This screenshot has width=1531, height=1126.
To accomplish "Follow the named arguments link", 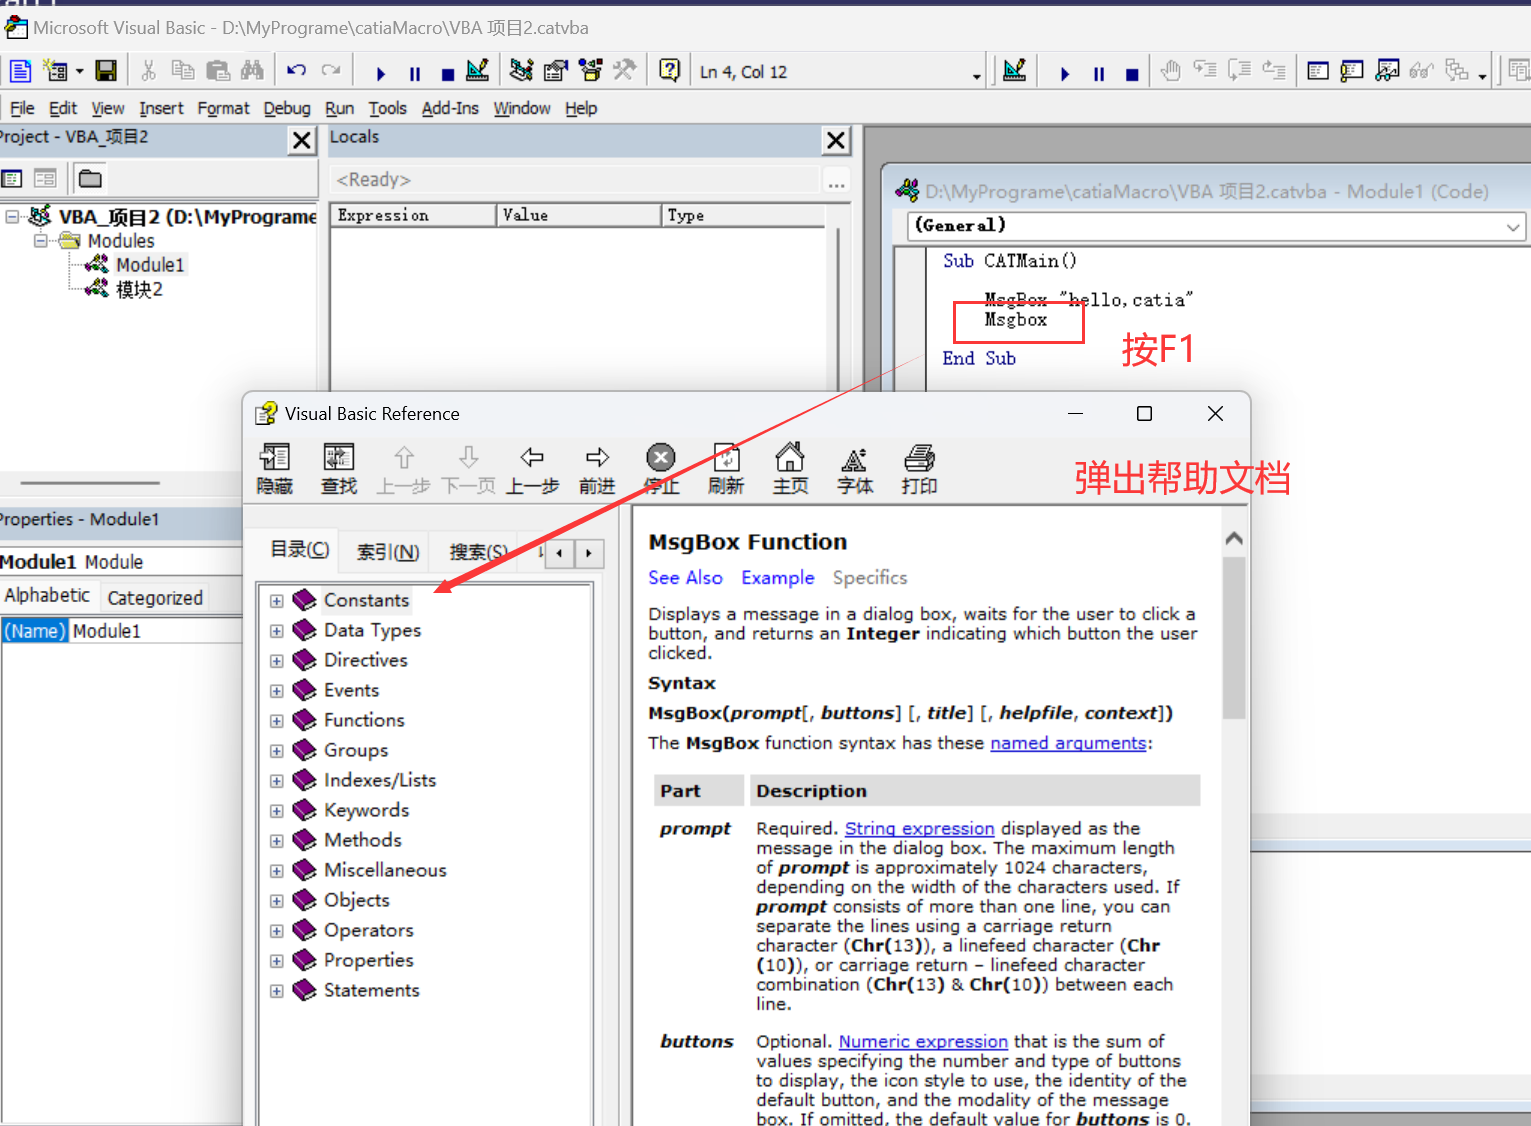I will click(x=1068, y=743).
